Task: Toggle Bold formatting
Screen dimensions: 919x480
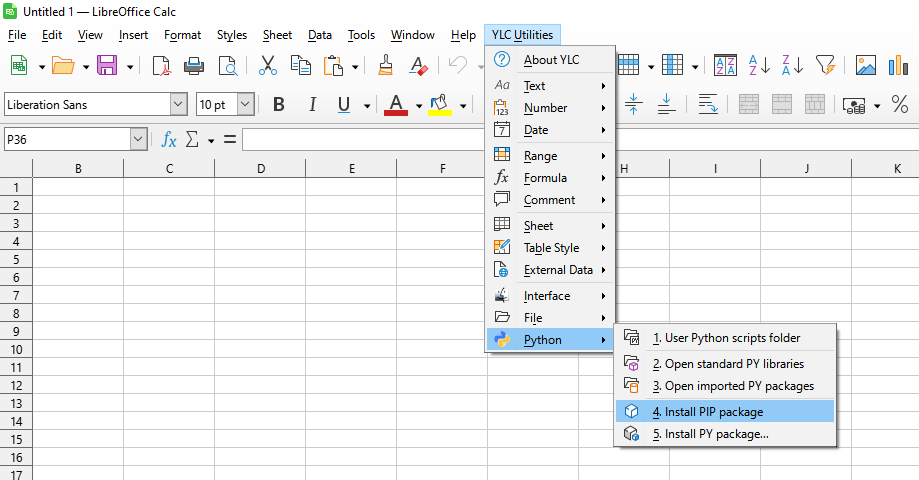Action: (x=279, y=105)
